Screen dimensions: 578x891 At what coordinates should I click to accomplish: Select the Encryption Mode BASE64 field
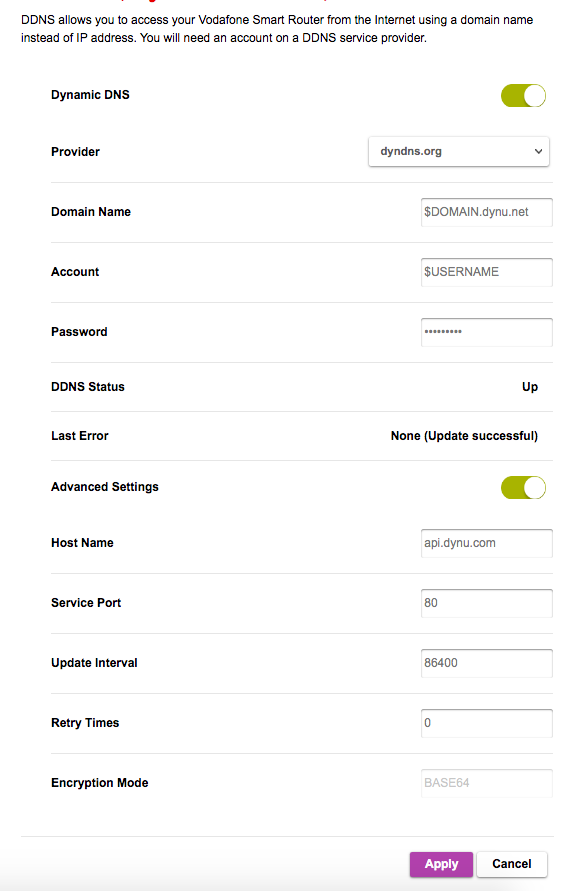click(x=487, y=782)
